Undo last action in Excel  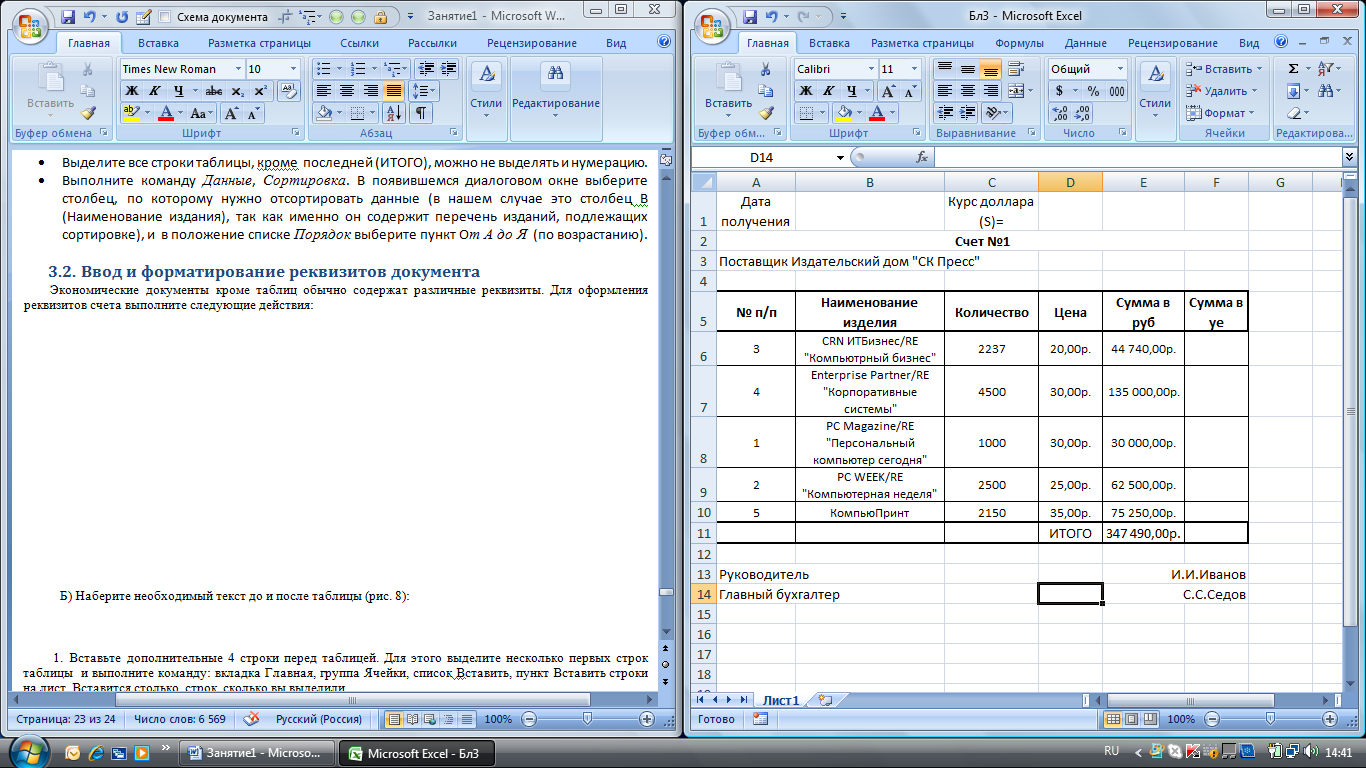(771, 17)
